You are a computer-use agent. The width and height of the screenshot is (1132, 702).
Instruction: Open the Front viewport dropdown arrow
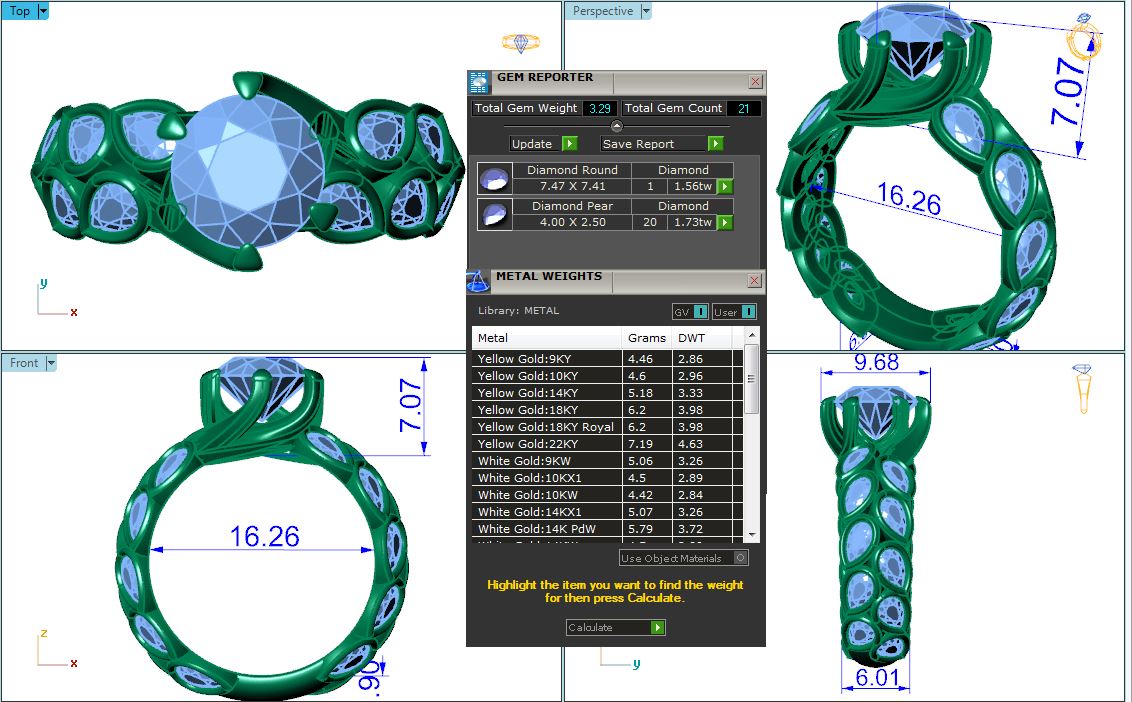pos(51,363)
